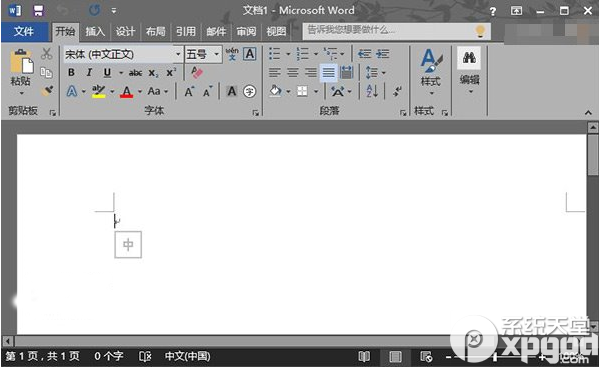This screenshot has height=367, width=599.
Task: Toggle subscript formatting
Action: pos(153,73)
